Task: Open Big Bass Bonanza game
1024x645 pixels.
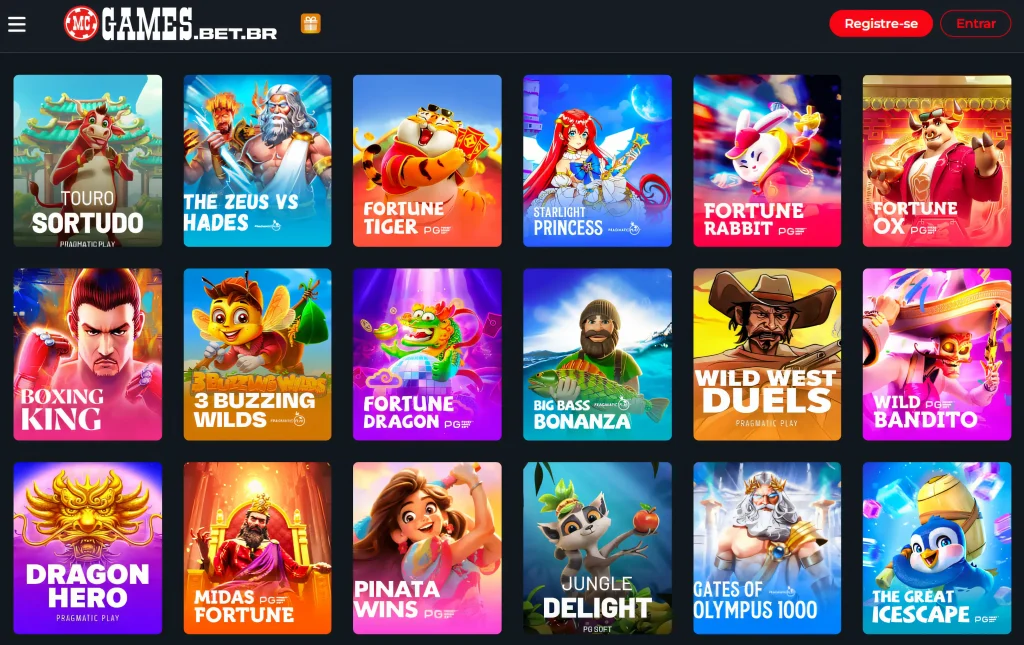Action: pyautogui.click(x=597, y=354)
